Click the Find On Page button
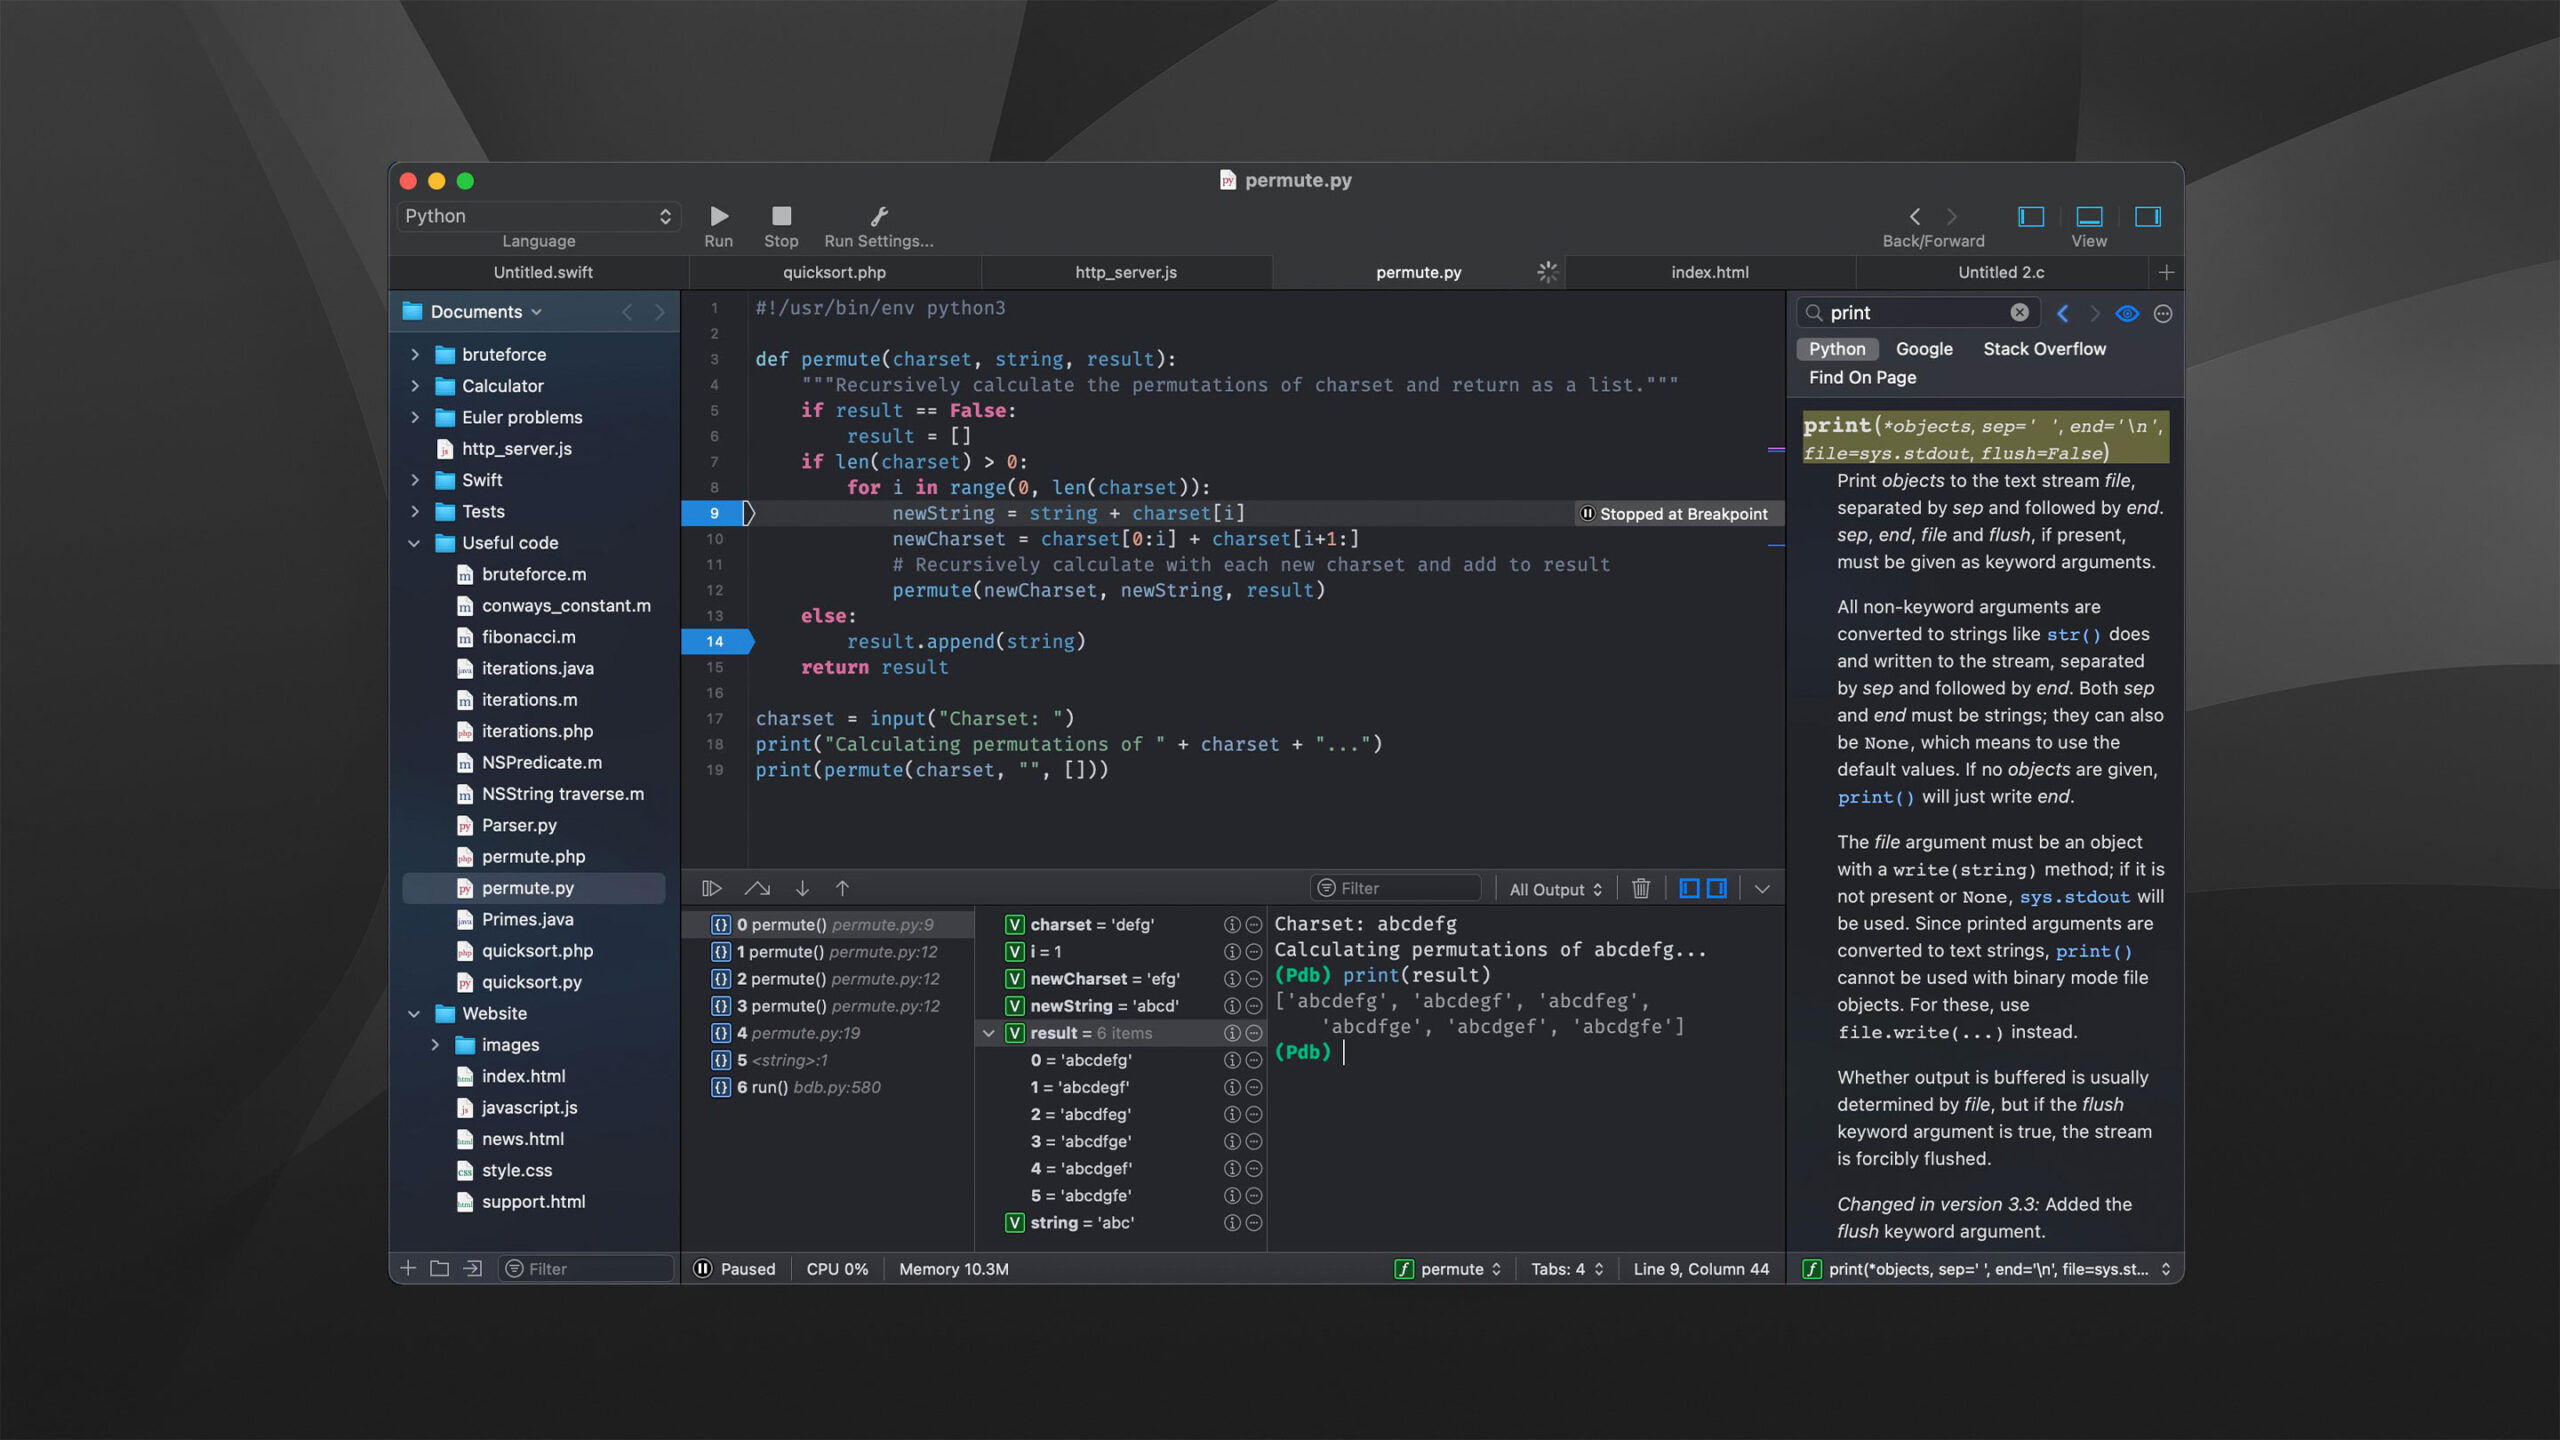2560x1440 pixels. pyautogui.click(x=1862, y=377)
